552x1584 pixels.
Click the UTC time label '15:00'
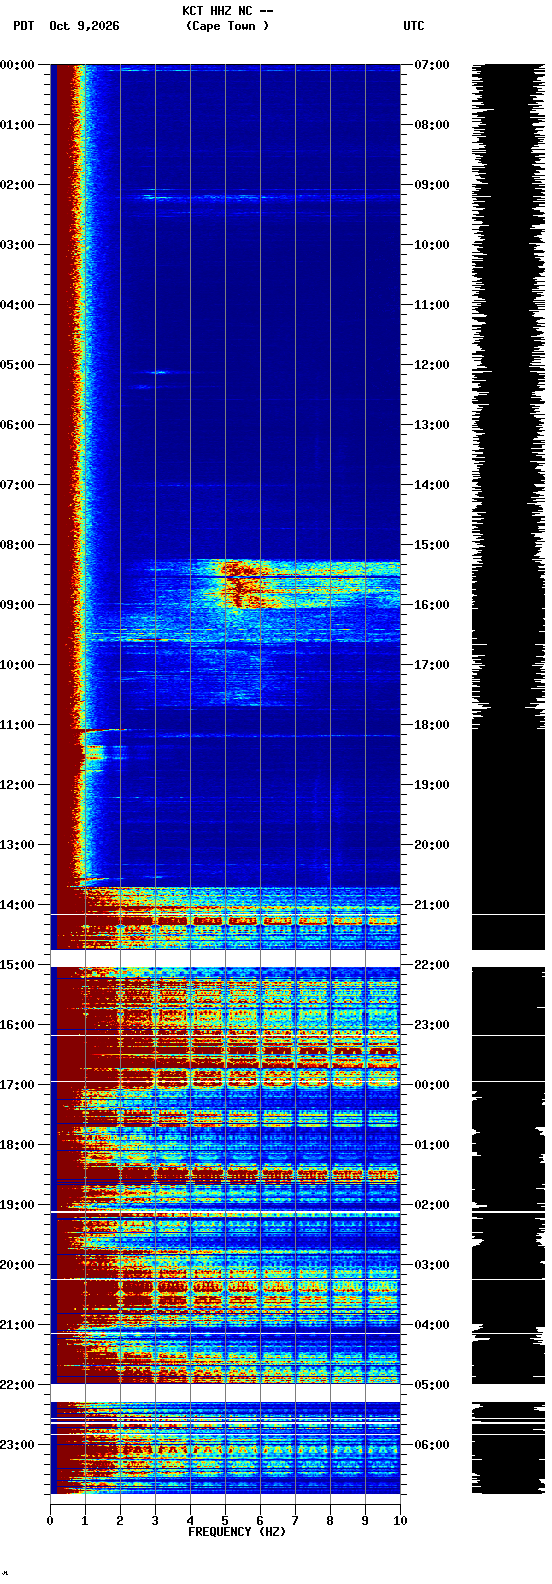point(432,545)
